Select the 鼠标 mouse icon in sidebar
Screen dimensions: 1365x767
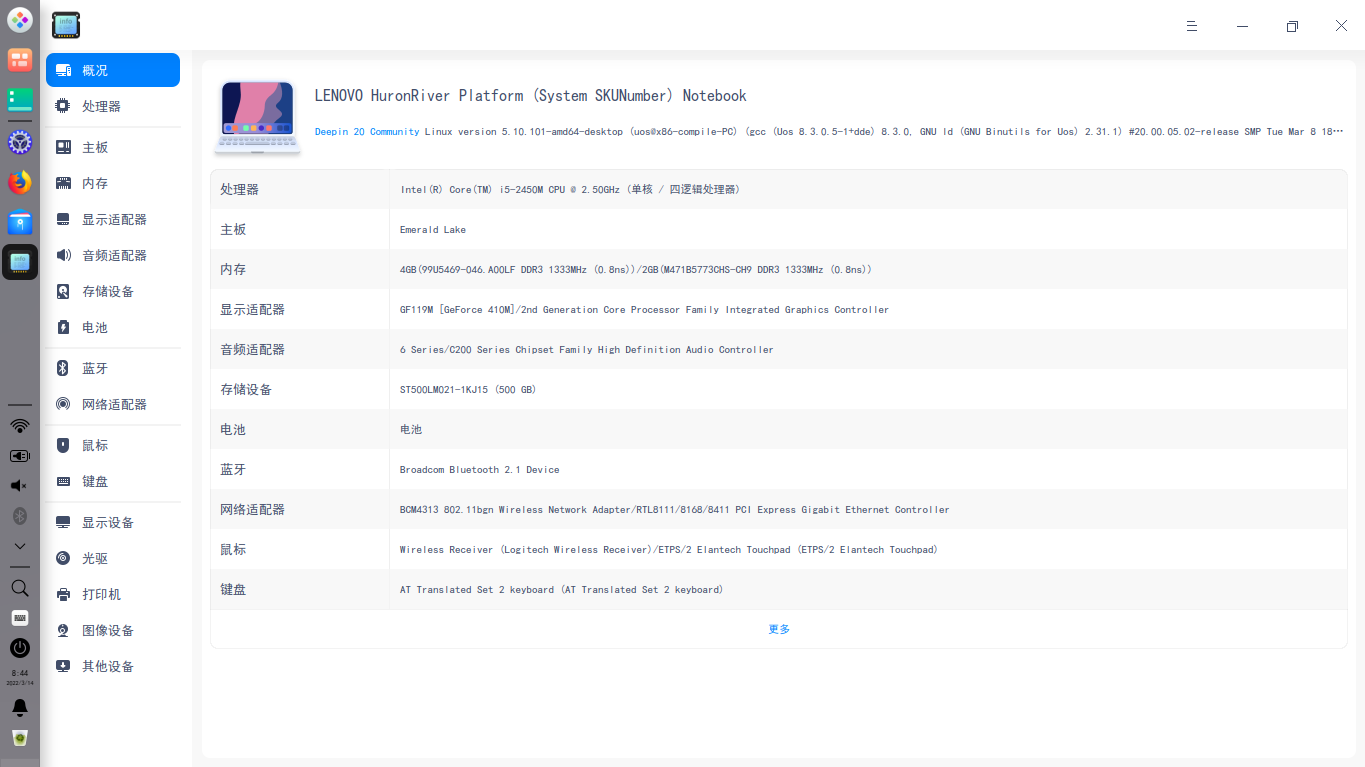pos(63,445)
